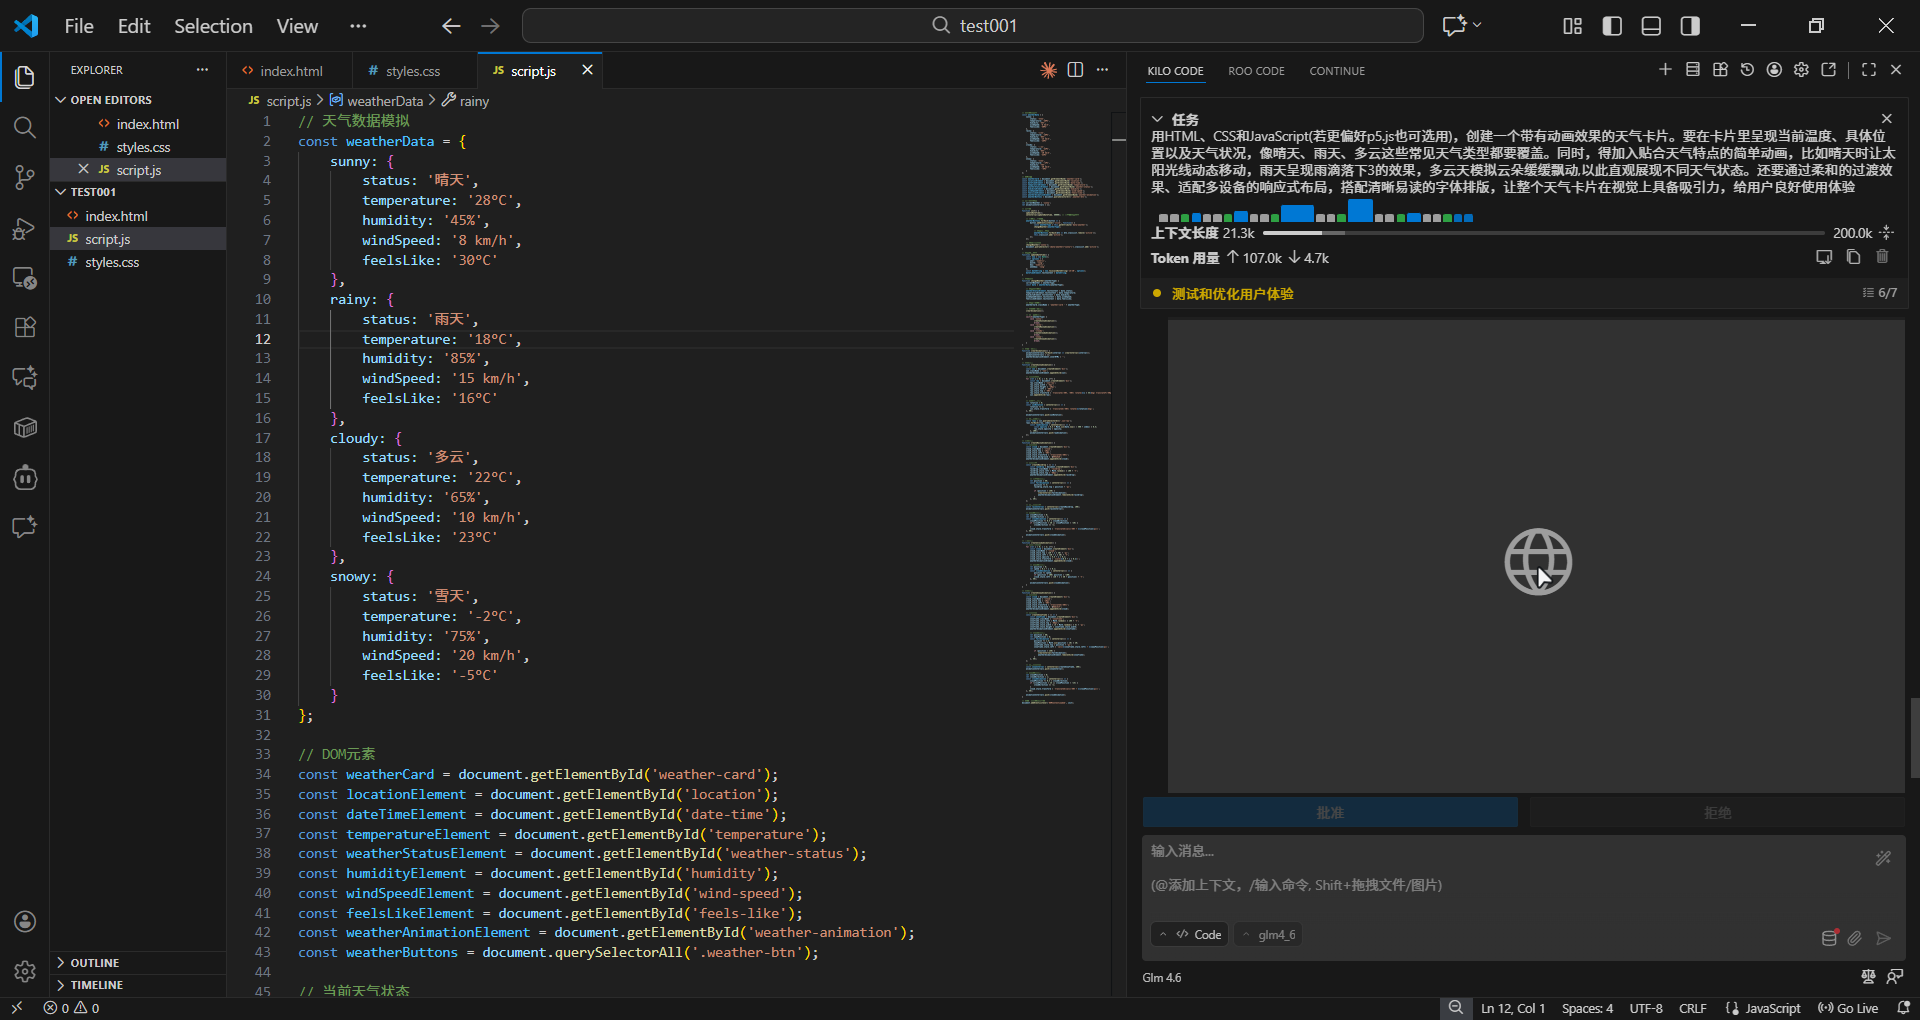Send the message with the arrow icon
The height and width of the screenshot is (1020, 1920).
(1883, 938)
